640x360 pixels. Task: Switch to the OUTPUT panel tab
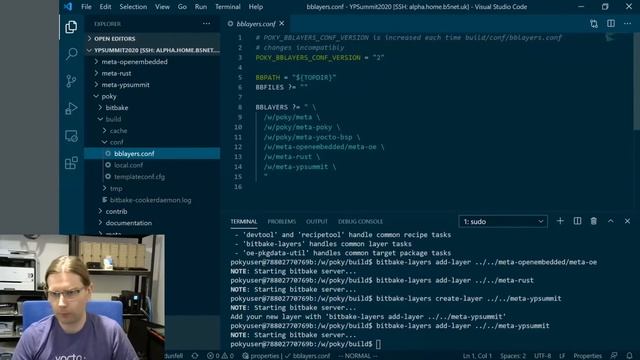tap(317, 221)
